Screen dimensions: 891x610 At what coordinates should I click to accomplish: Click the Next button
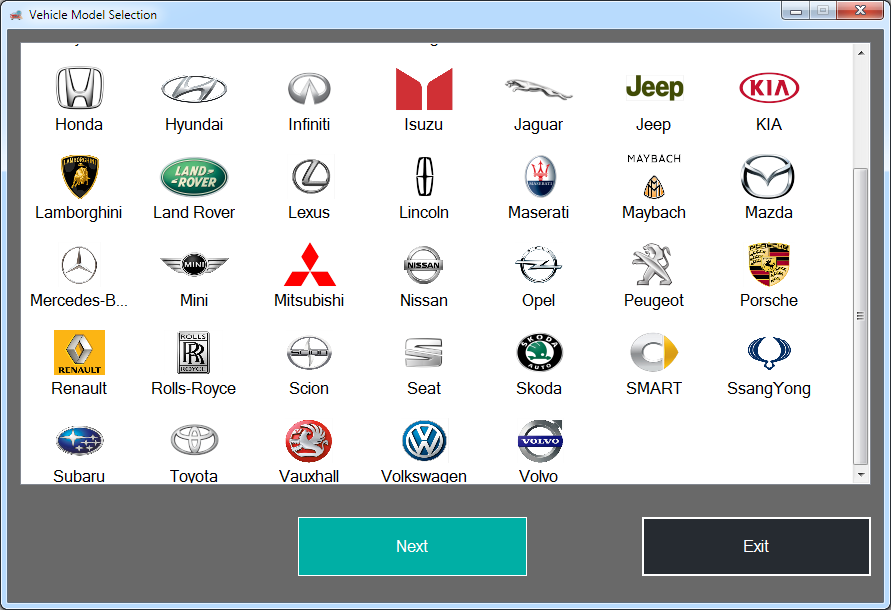413,546
